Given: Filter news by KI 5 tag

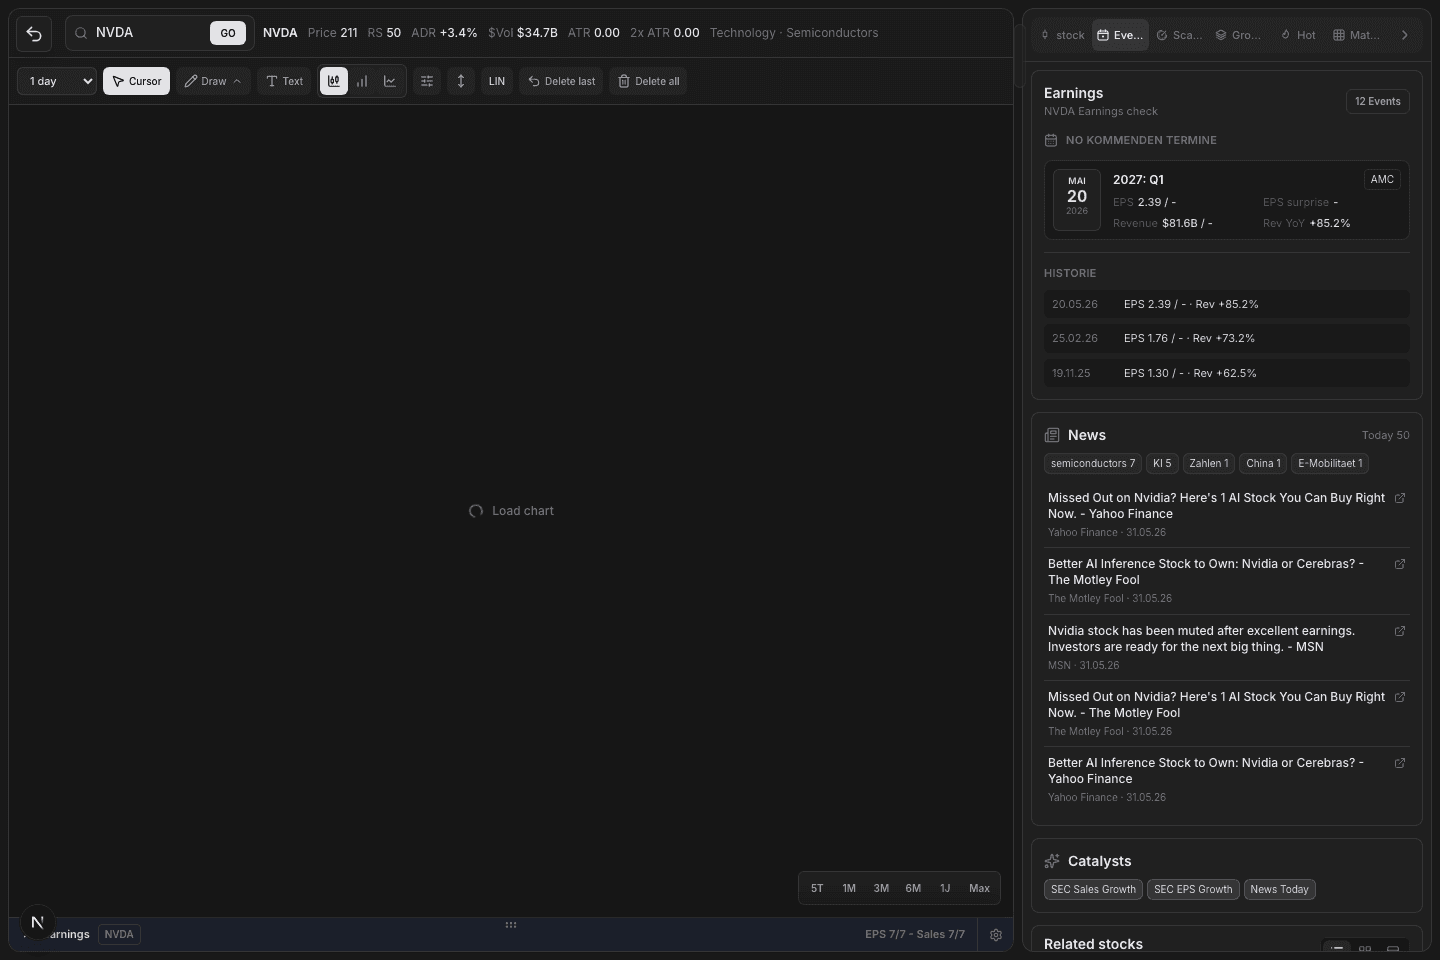Looking at the screenshot, I should click(1162, 463).
